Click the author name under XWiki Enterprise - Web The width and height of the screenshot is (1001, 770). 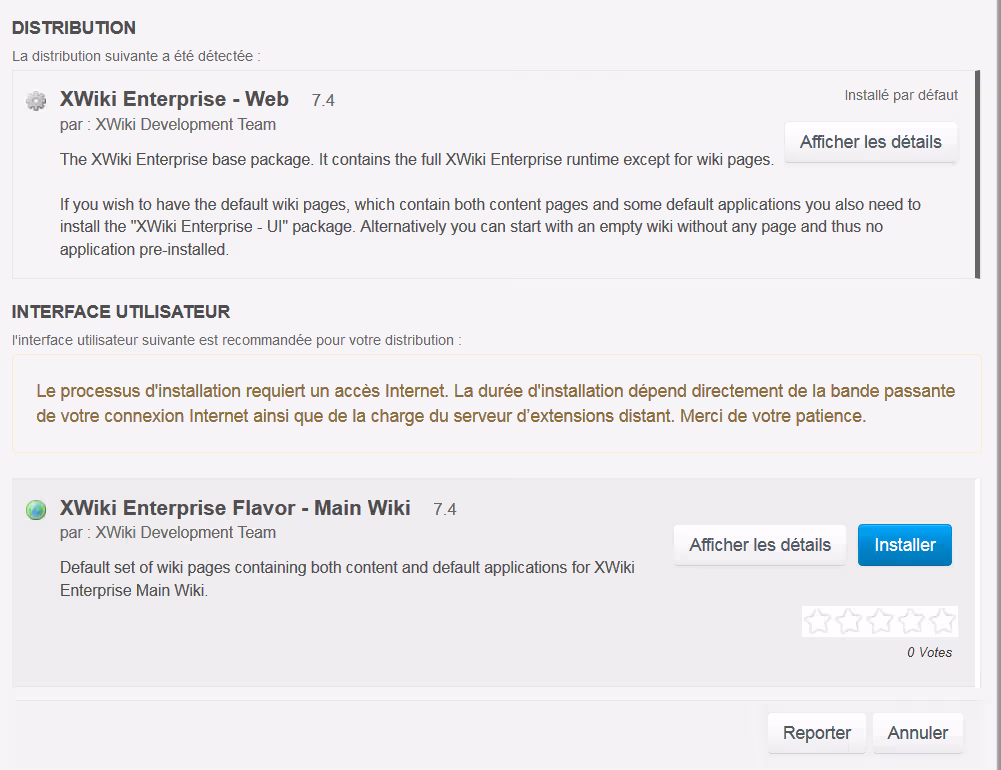[x=185, y=125]
